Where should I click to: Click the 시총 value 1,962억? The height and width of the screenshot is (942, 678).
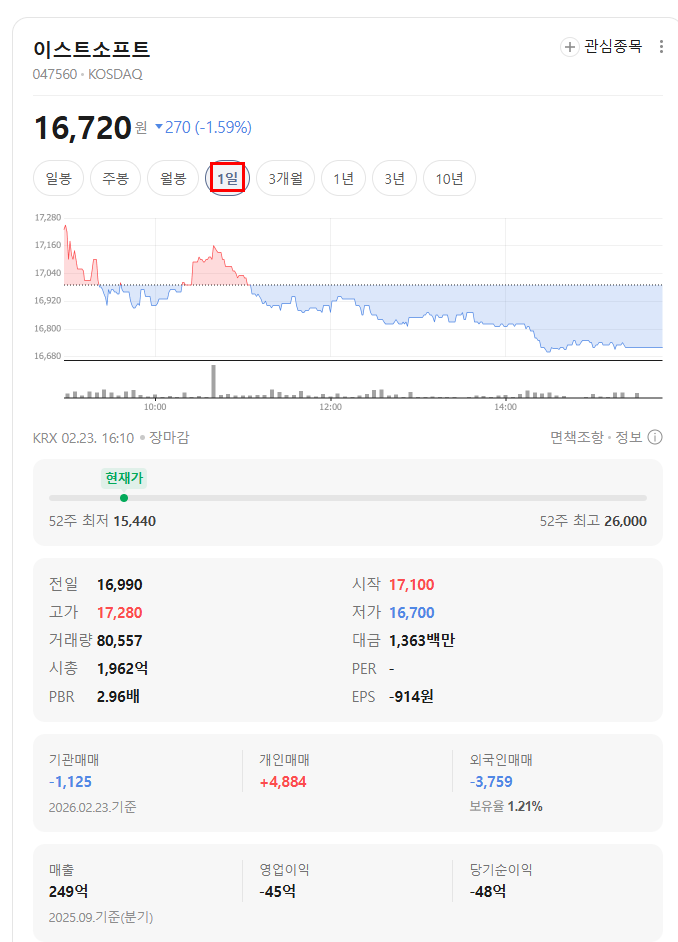point(123,669)
